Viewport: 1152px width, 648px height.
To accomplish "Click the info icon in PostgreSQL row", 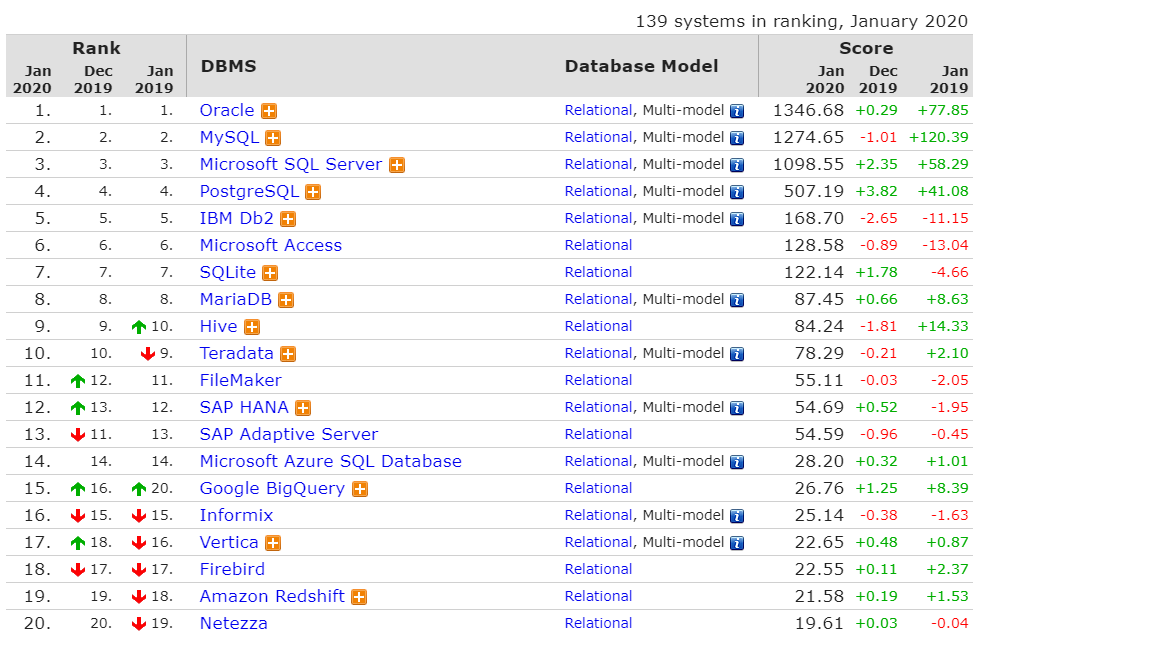I will 737,192.
